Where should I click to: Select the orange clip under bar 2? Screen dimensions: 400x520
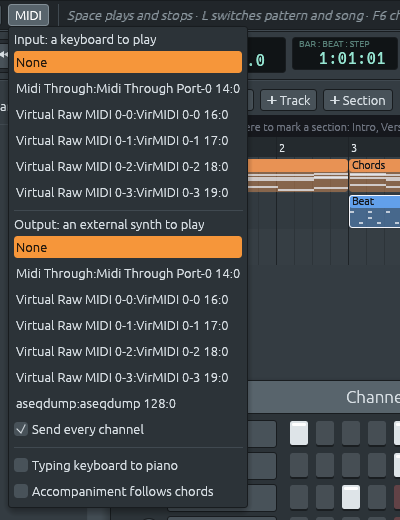pyautogui.click(x=297, y=175)
